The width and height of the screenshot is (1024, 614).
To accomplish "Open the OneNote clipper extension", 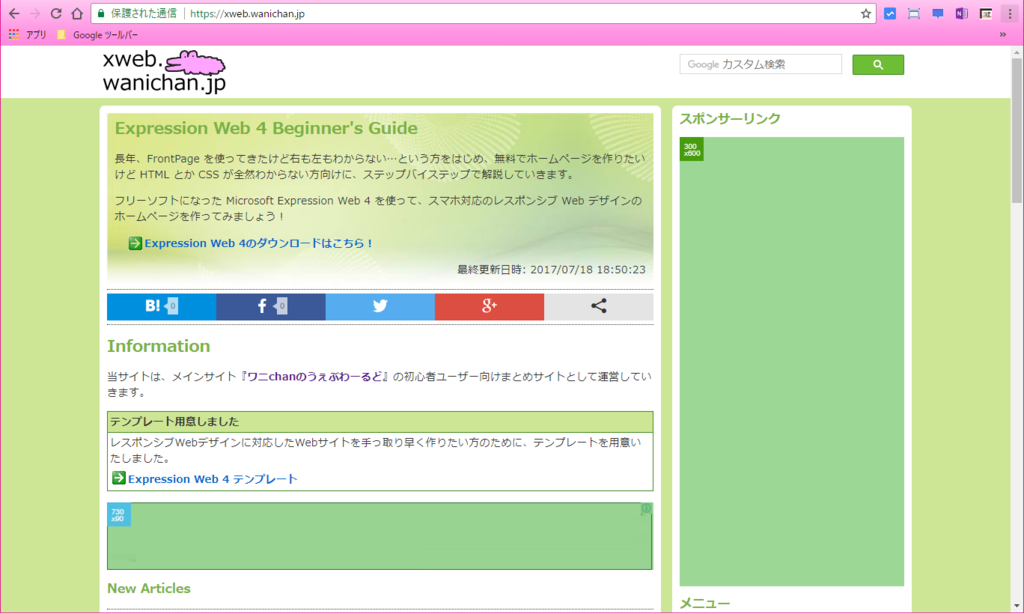I will point(961,13).
